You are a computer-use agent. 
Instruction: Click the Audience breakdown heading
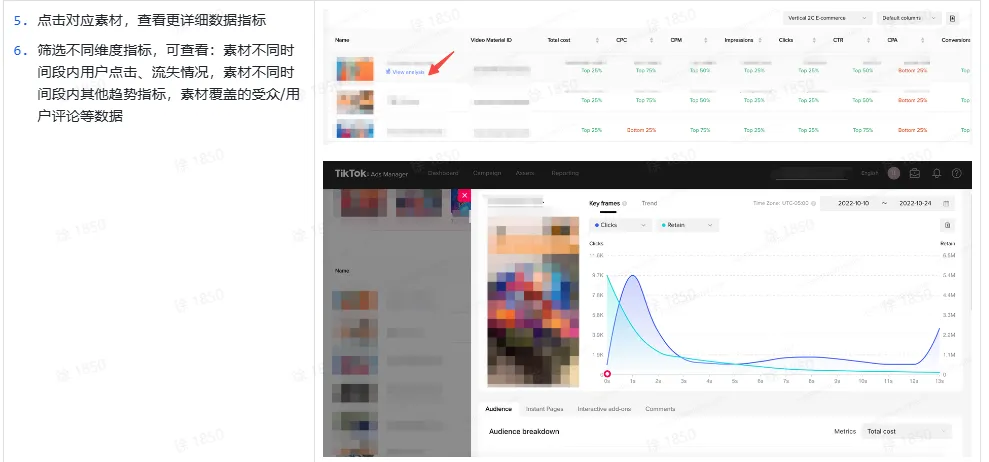(x=524, y=431)
